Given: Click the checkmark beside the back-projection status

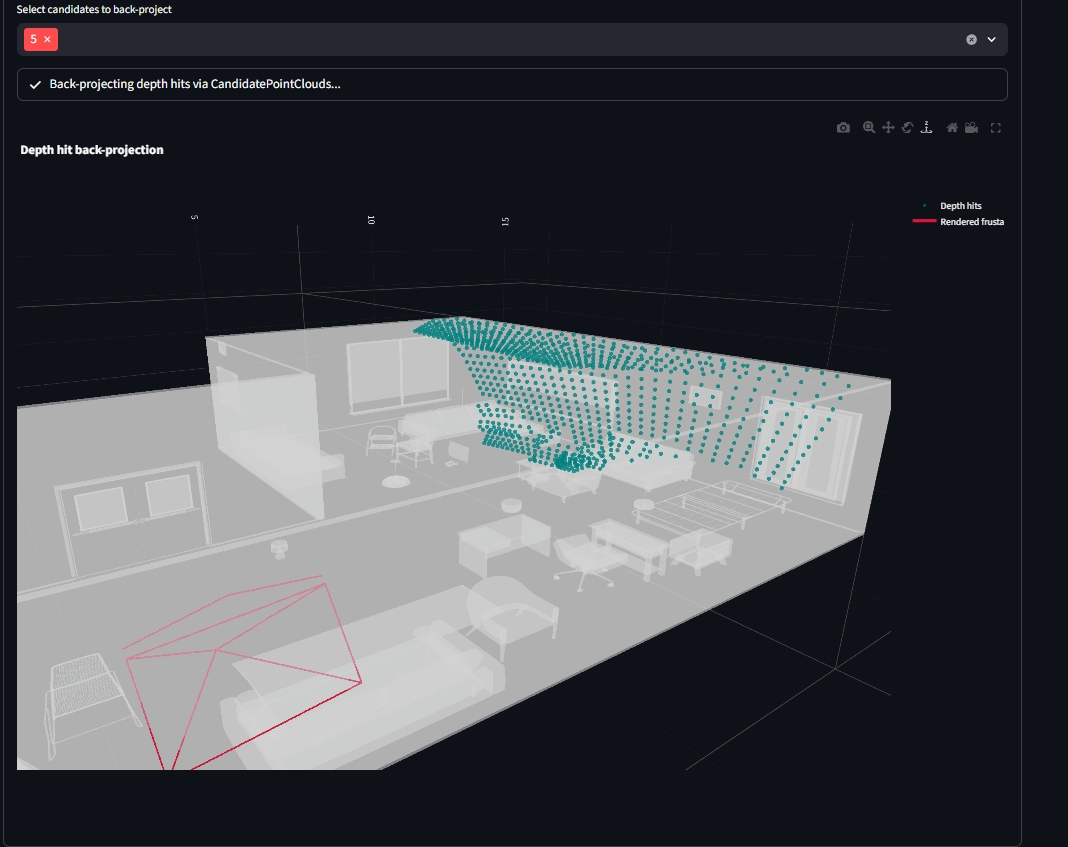Looking at the screenshot, I should coord(35,84).
